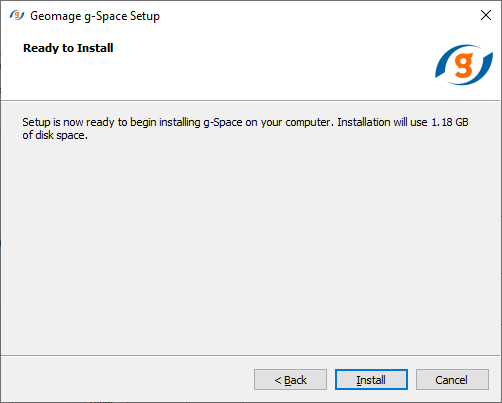Click the word Installation in the message
Screen dimensions: 502x403
(x=364, y=122)
